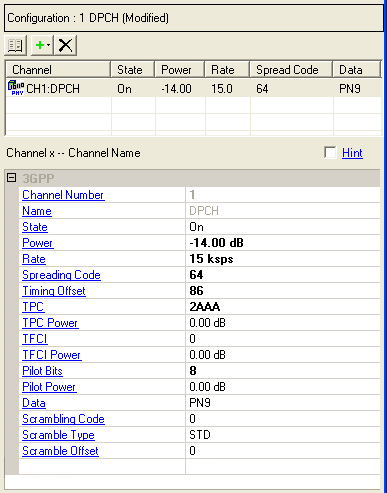The width and height of the screenshot is (387, 493).
Task: Open the add channel dropdown arrow
Action: 49,45
